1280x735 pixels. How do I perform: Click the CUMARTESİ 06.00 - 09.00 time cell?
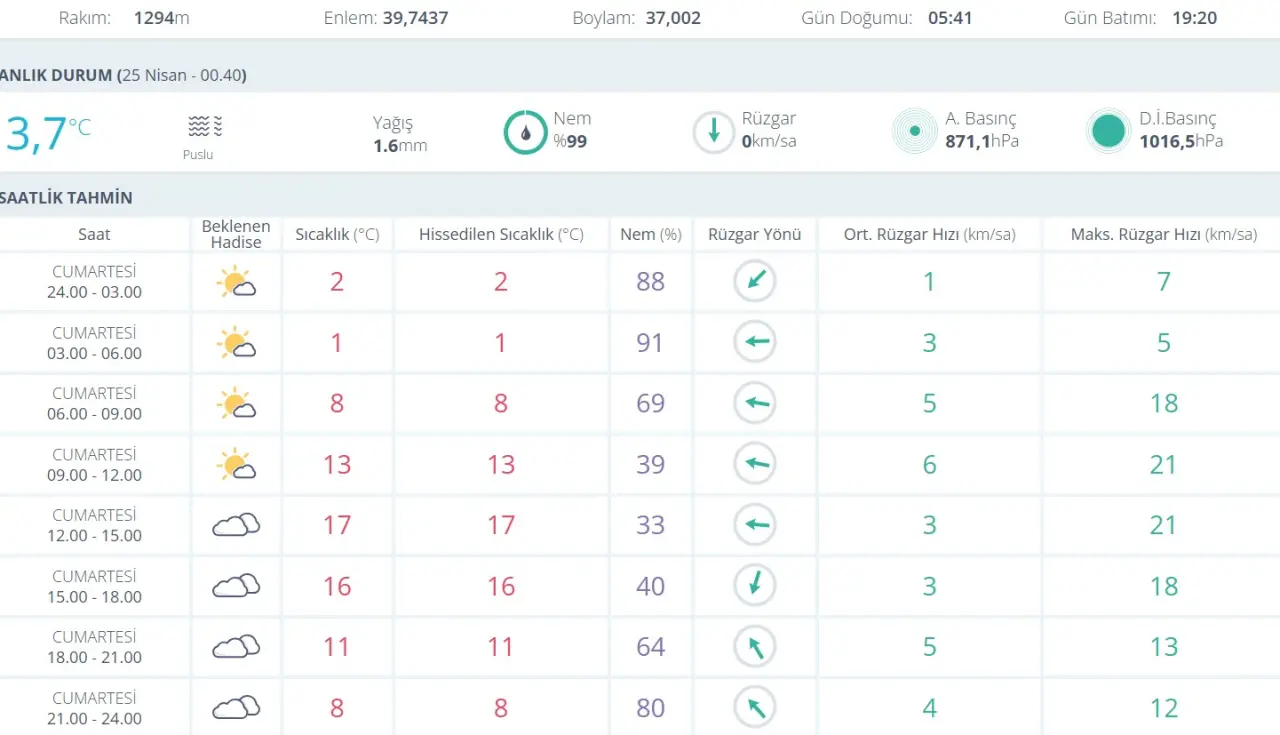click(x=95, y=403)
